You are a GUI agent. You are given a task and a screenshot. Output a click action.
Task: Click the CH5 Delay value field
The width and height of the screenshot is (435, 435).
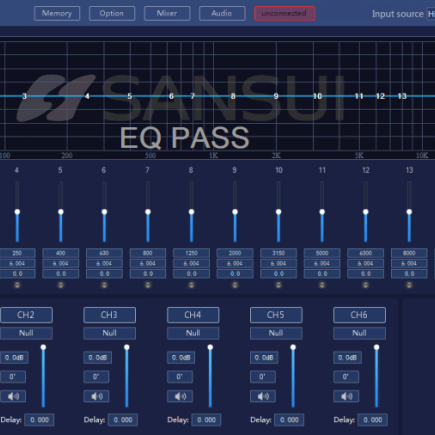point(289,420)
